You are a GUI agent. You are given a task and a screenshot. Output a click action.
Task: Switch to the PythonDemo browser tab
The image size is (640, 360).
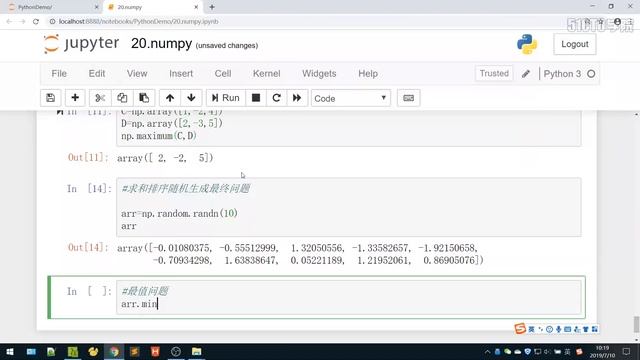[x=54, y=7]
